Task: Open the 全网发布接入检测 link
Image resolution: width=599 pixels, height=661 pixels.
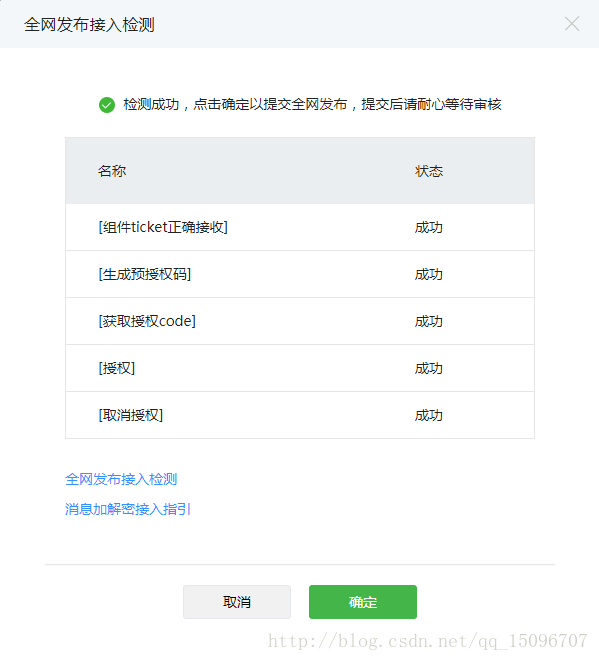Action: point(121,479)
